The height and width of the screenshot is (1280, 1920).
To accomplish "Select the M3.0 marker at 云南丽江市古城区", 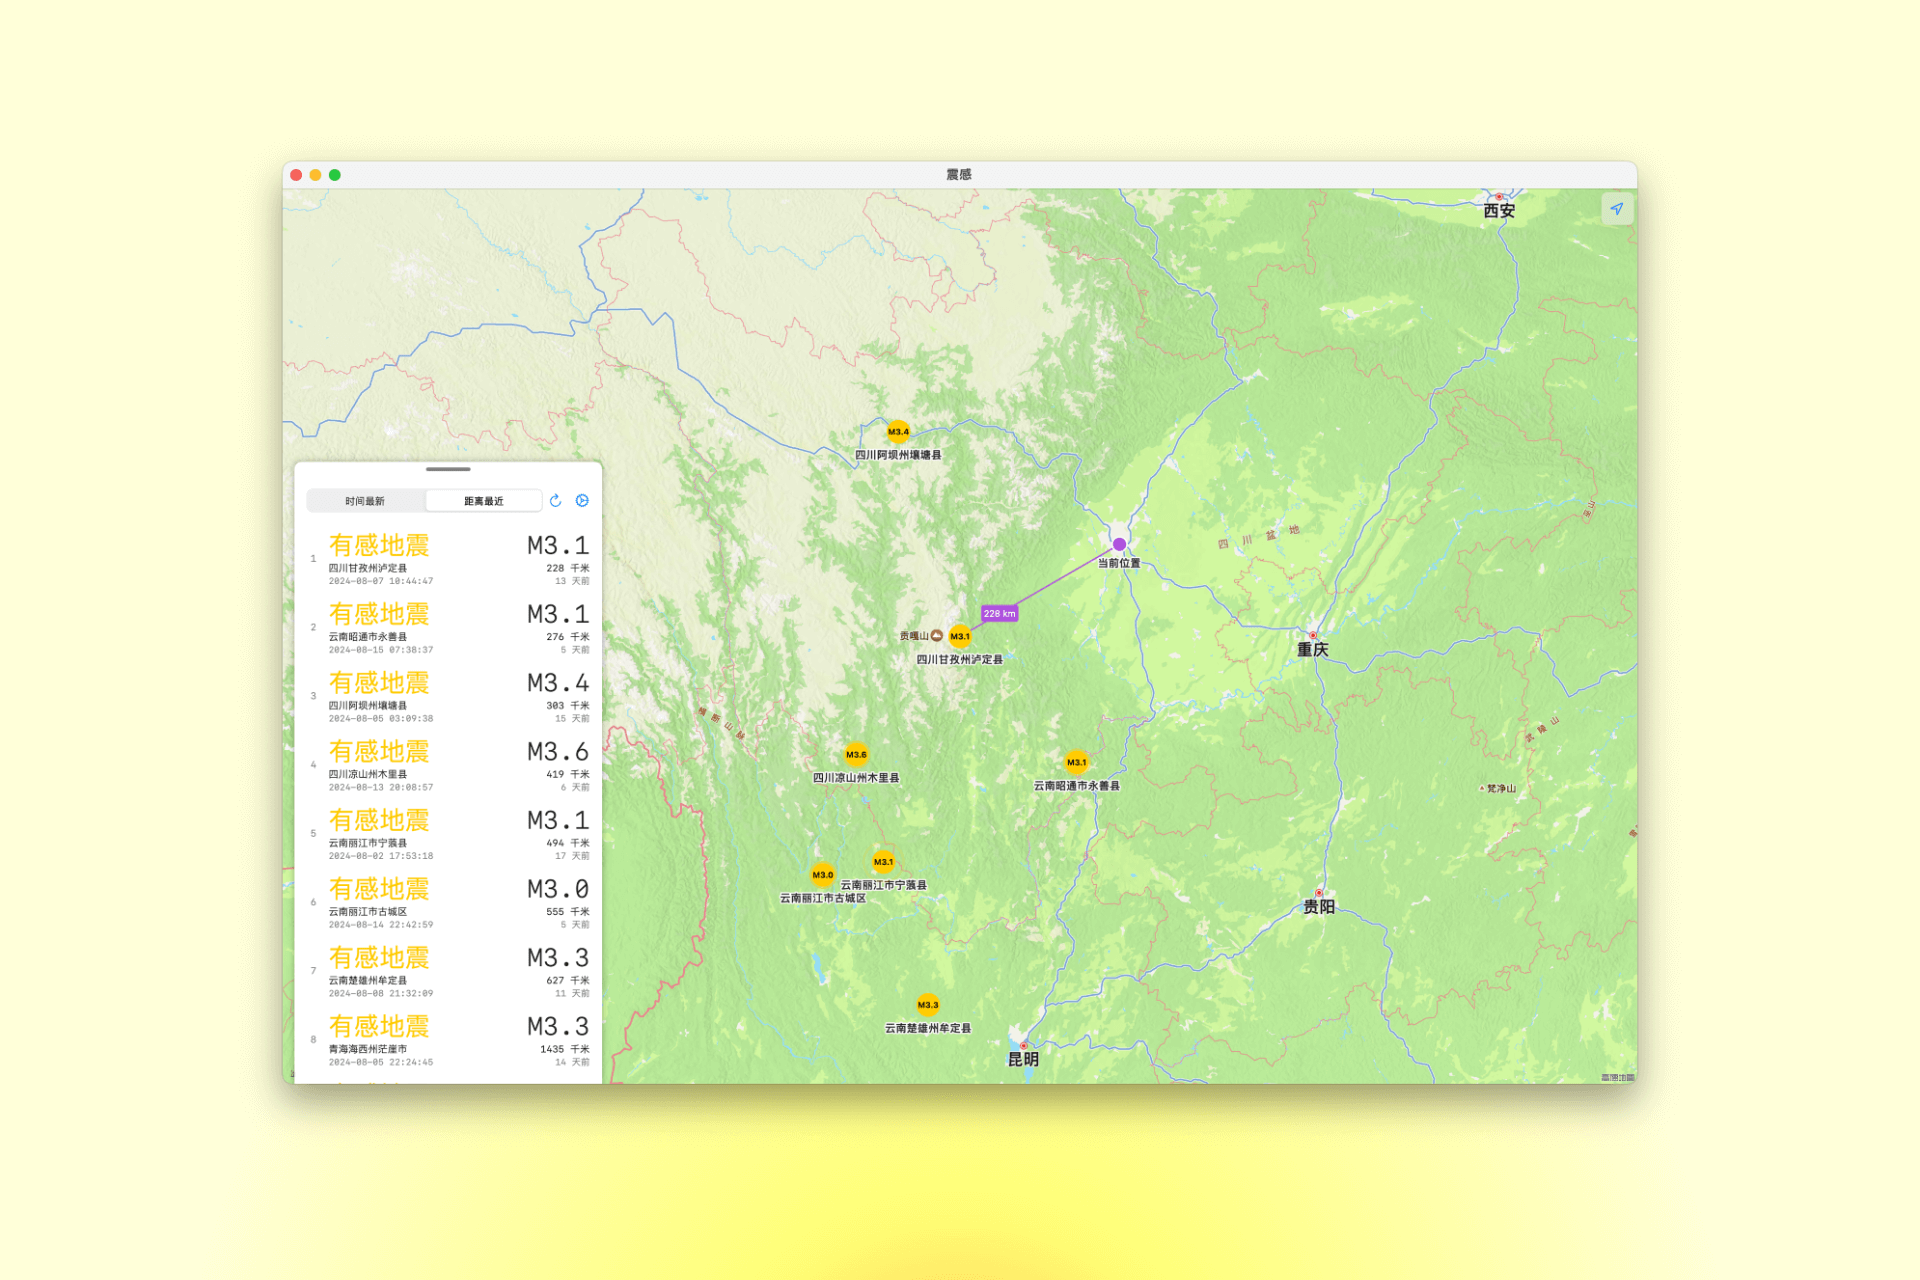I will tap(823, 875).
